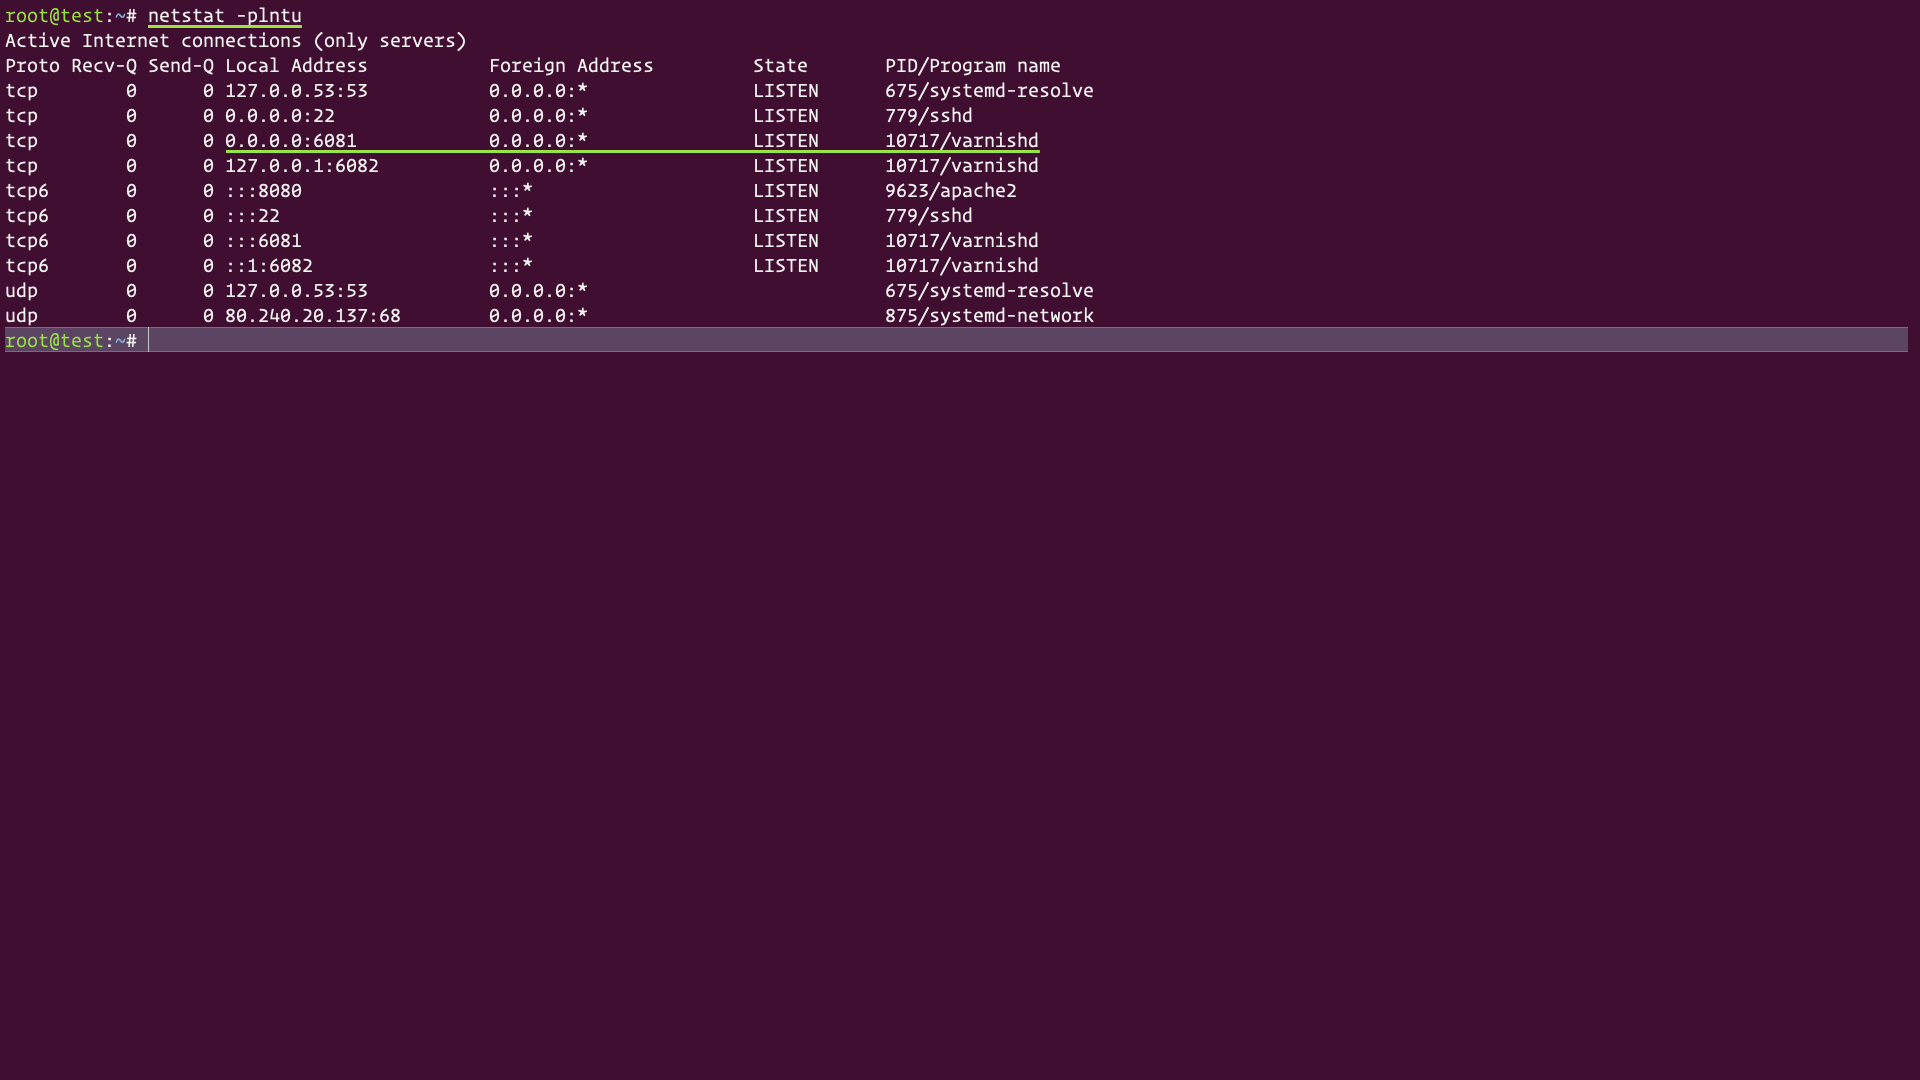The width and height of the screenshot is (1920, 1080).
Task: Click the root@test prompt on the first line
Action: click(71, 16)
